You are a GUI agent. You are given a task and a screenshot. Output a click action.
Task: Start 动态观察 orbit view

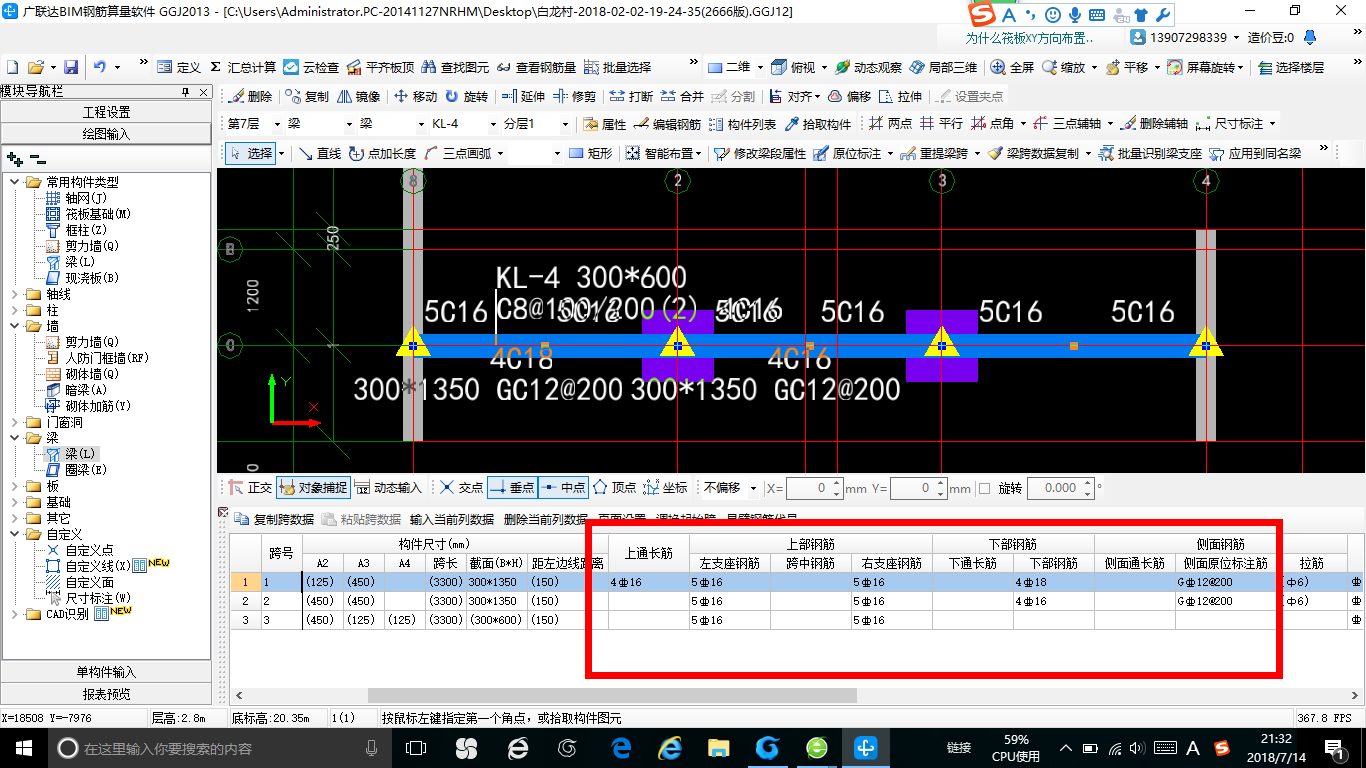(869, 67)
